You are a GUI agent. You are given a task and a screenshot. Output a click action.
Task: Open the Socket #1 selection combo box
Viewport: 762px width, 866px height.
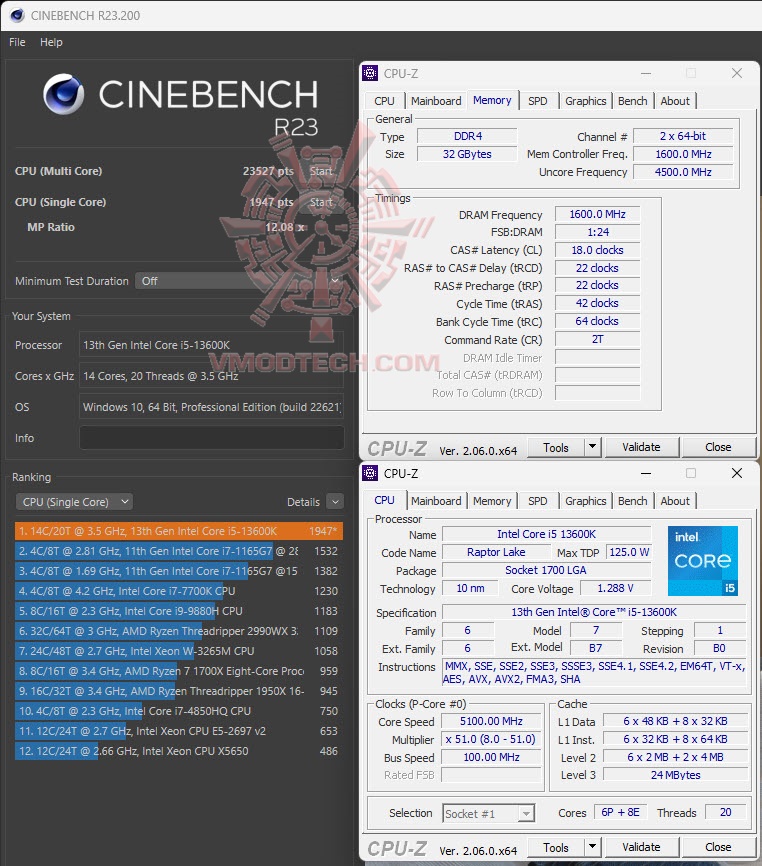click(488, 814)
